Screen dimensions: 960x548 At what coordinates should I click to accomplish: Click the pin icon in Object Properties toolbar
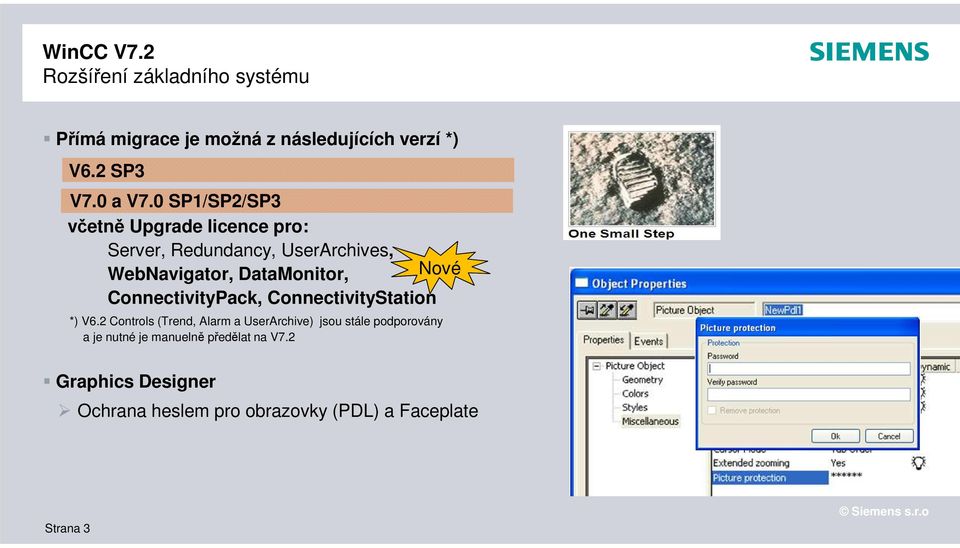click(587, 310)
